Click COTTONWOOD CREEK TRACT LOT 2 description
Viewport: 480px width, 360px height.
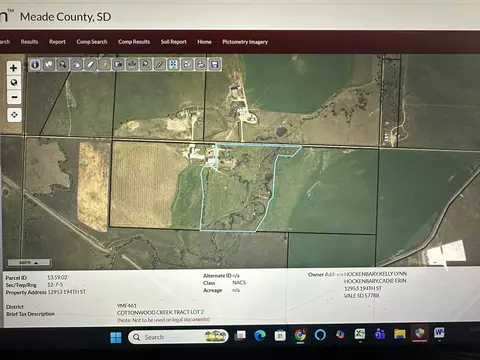(x=160, y=312)
